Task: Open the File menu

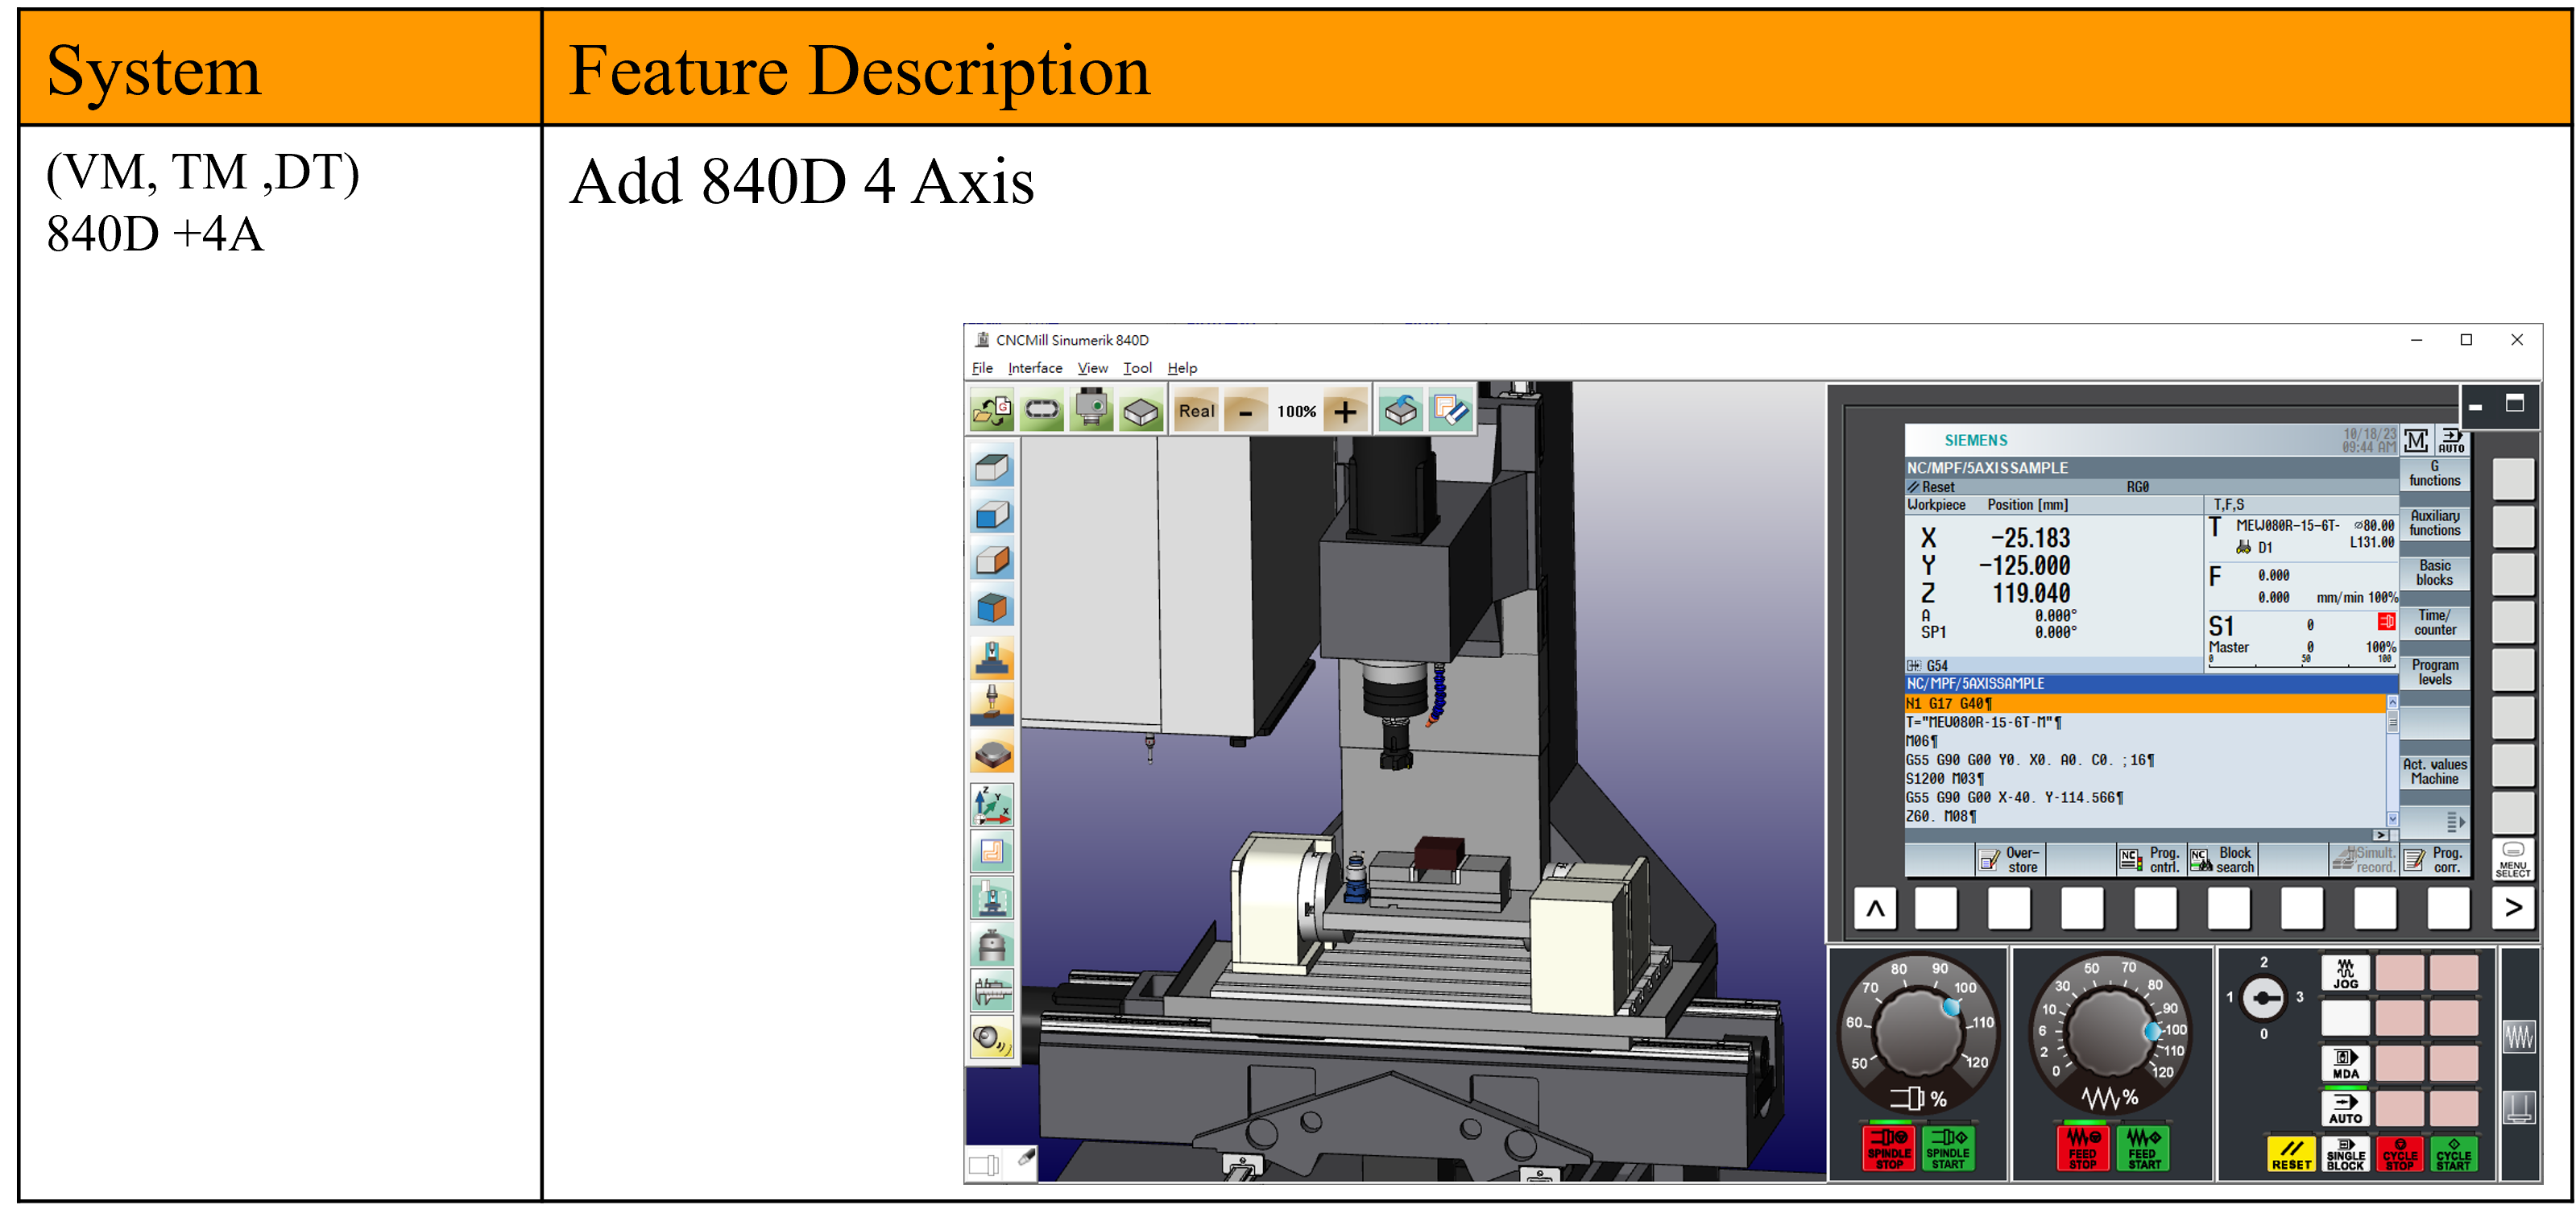Action: 981,368
